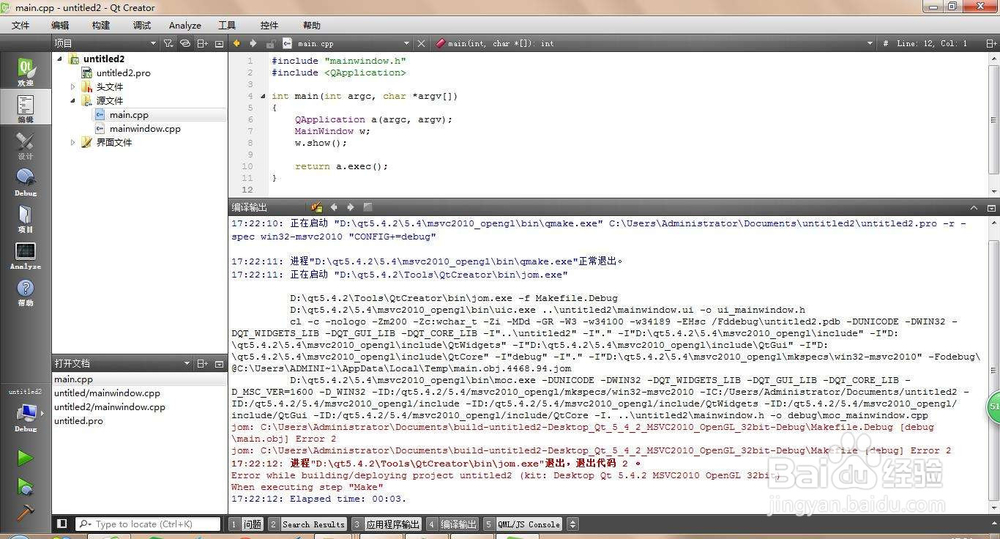Split the Projects side panel

pos(202,43)
